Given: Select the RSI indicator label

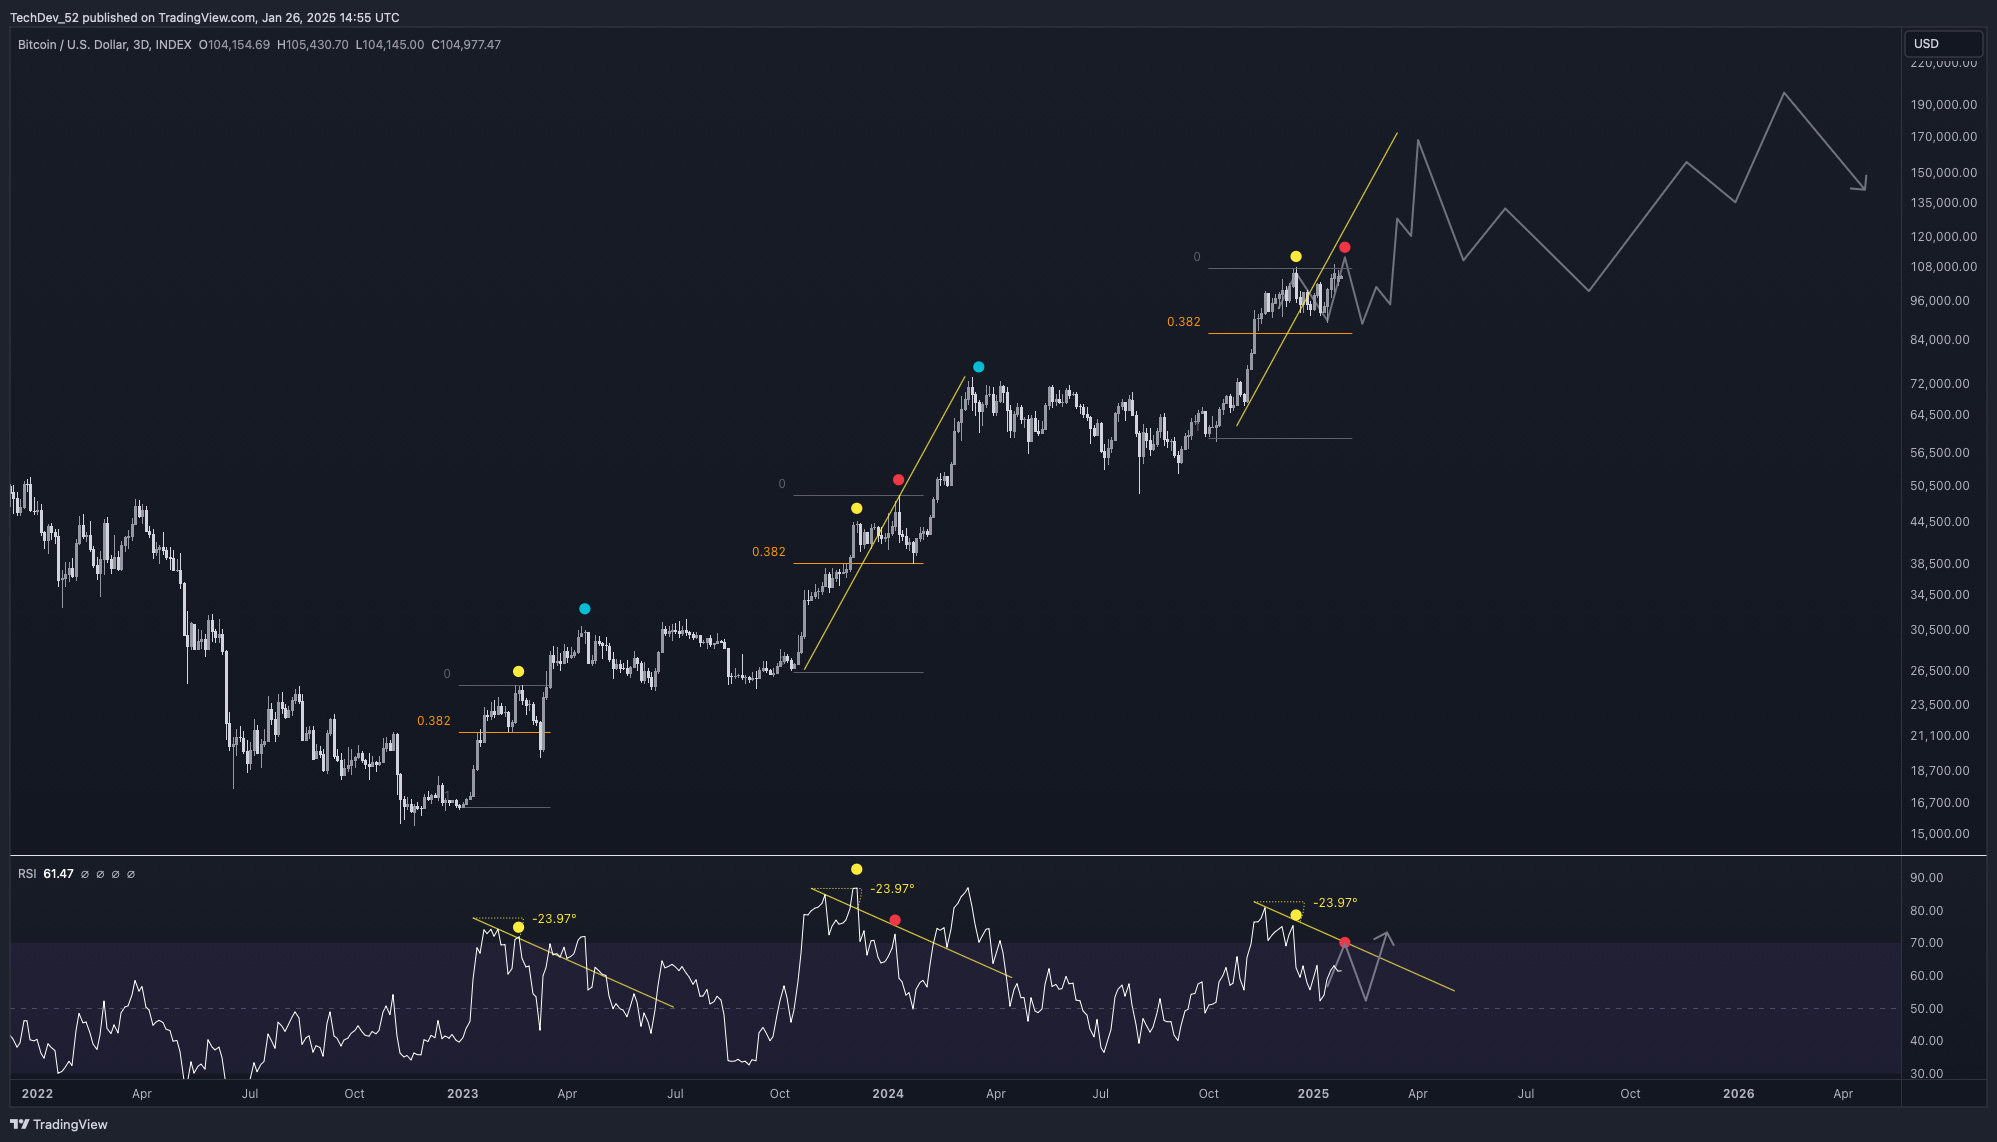Looking at the screenshot, I should [27, 874].
